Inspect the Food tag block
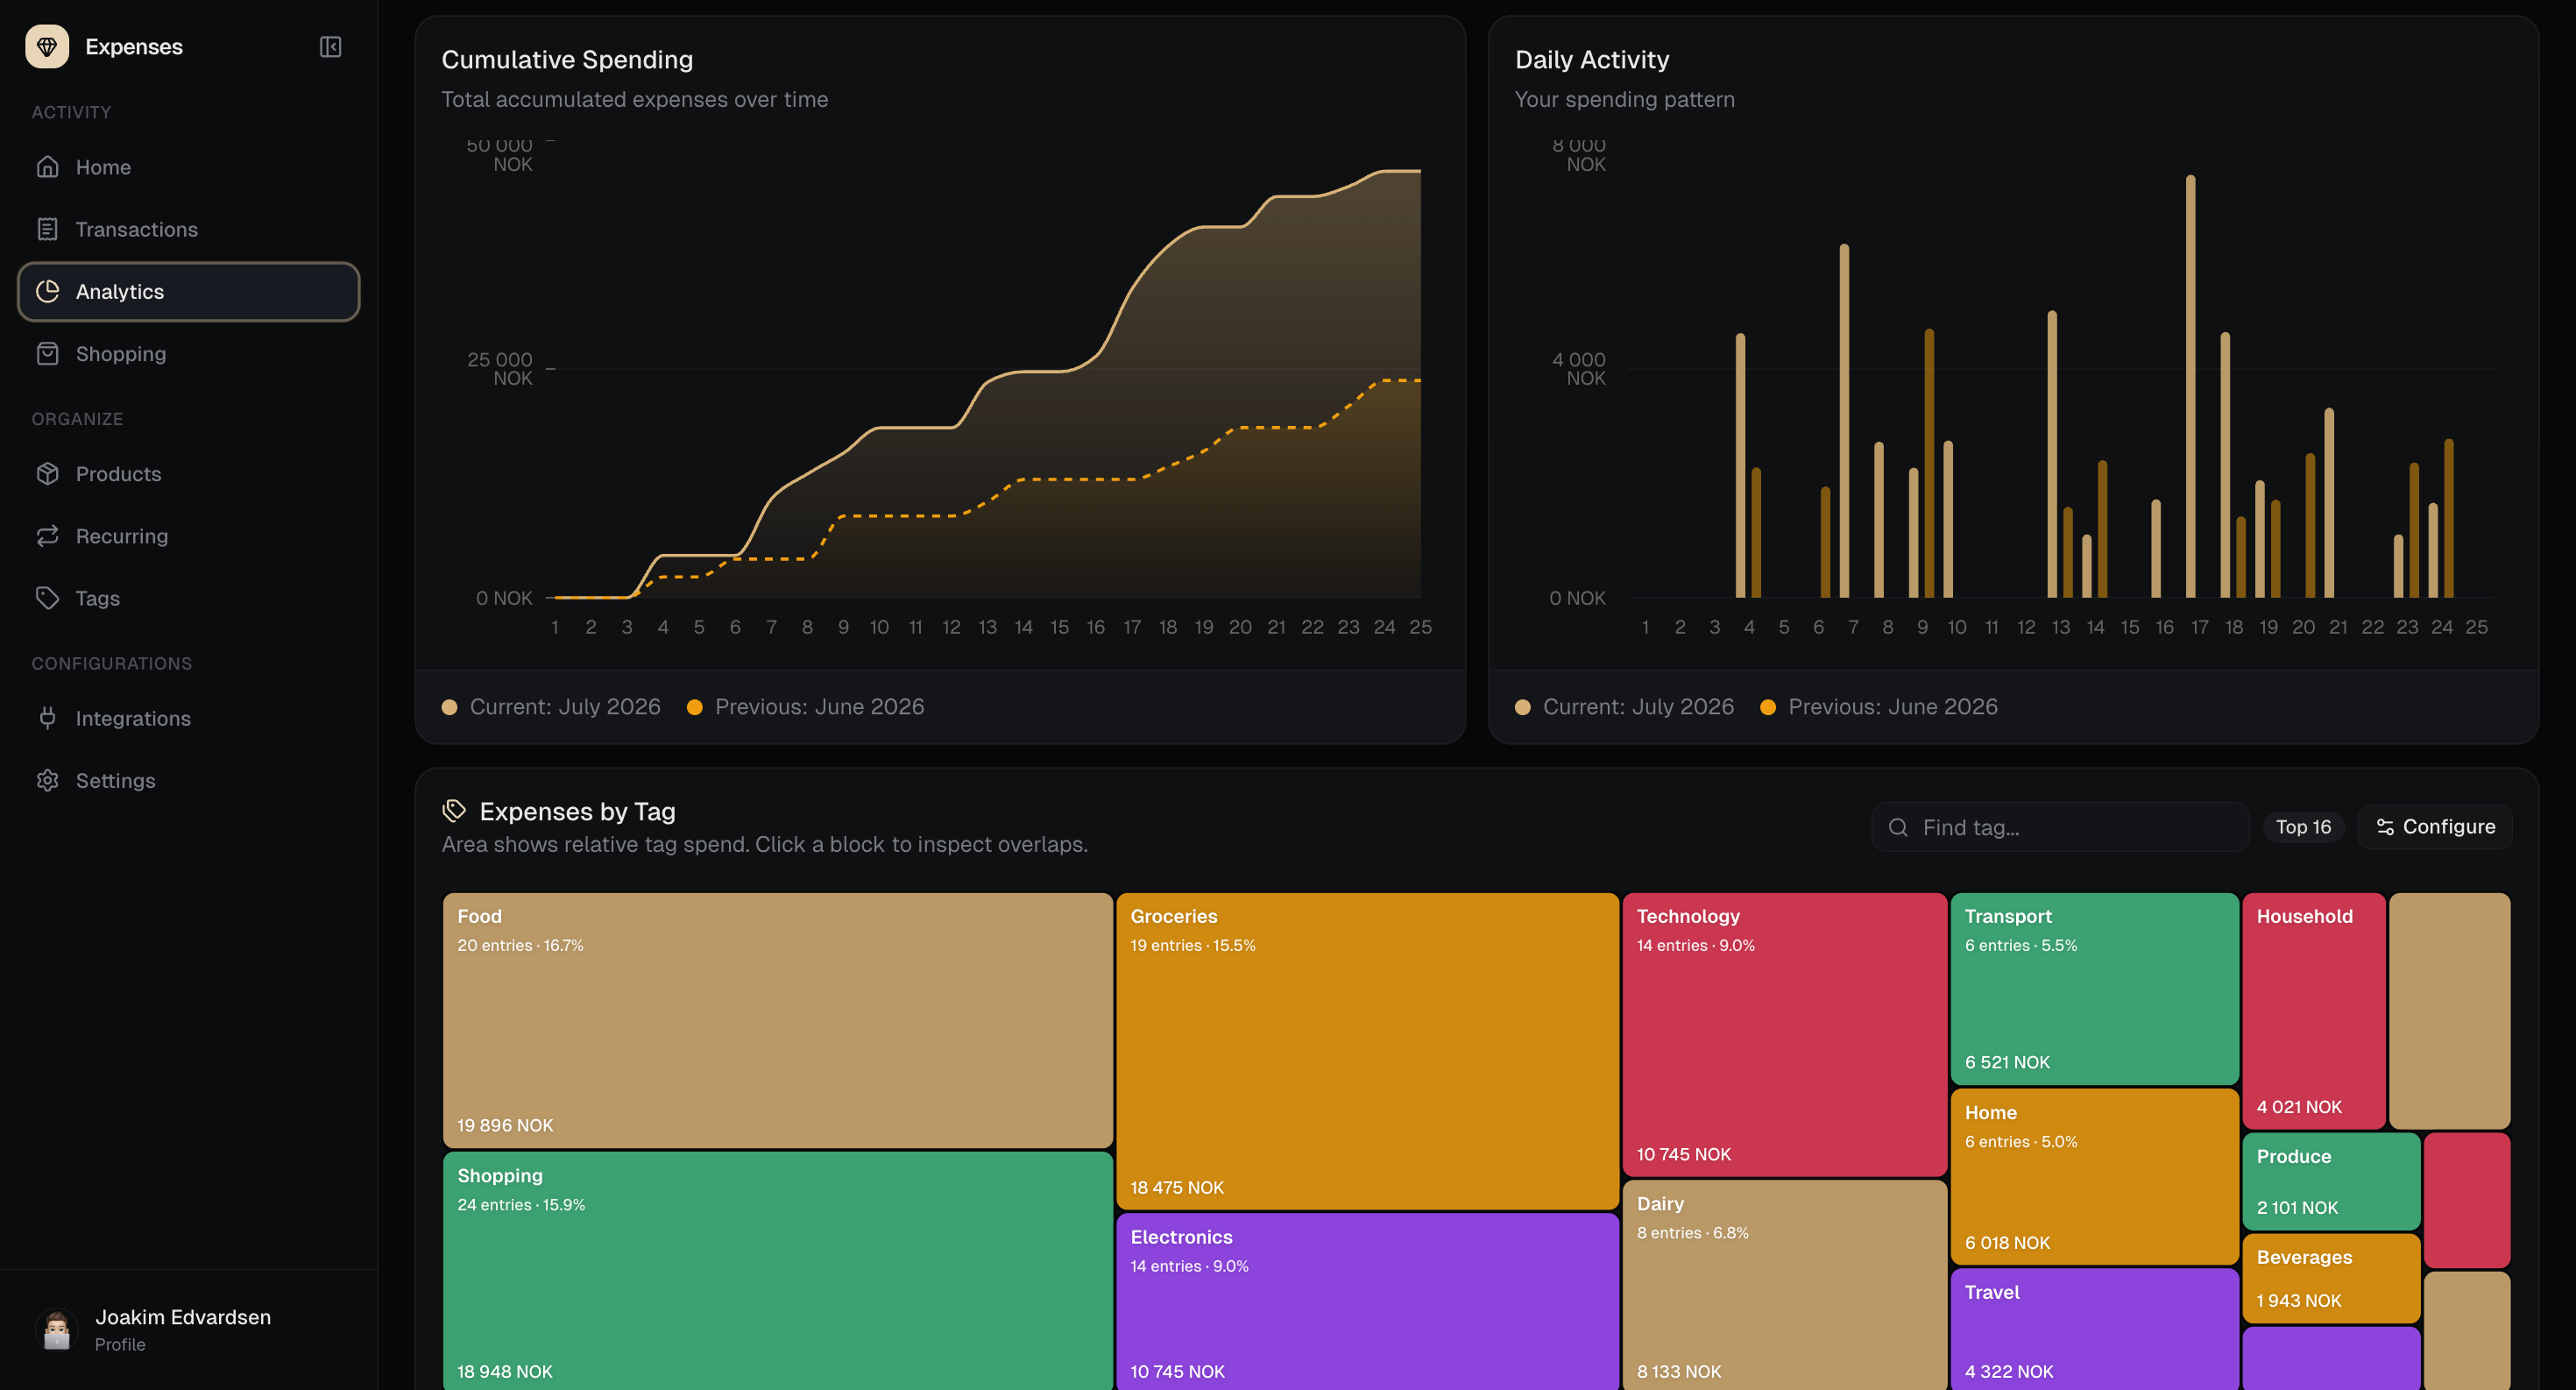This screenshot has width=2576, height=1390. coord(778,1020)
